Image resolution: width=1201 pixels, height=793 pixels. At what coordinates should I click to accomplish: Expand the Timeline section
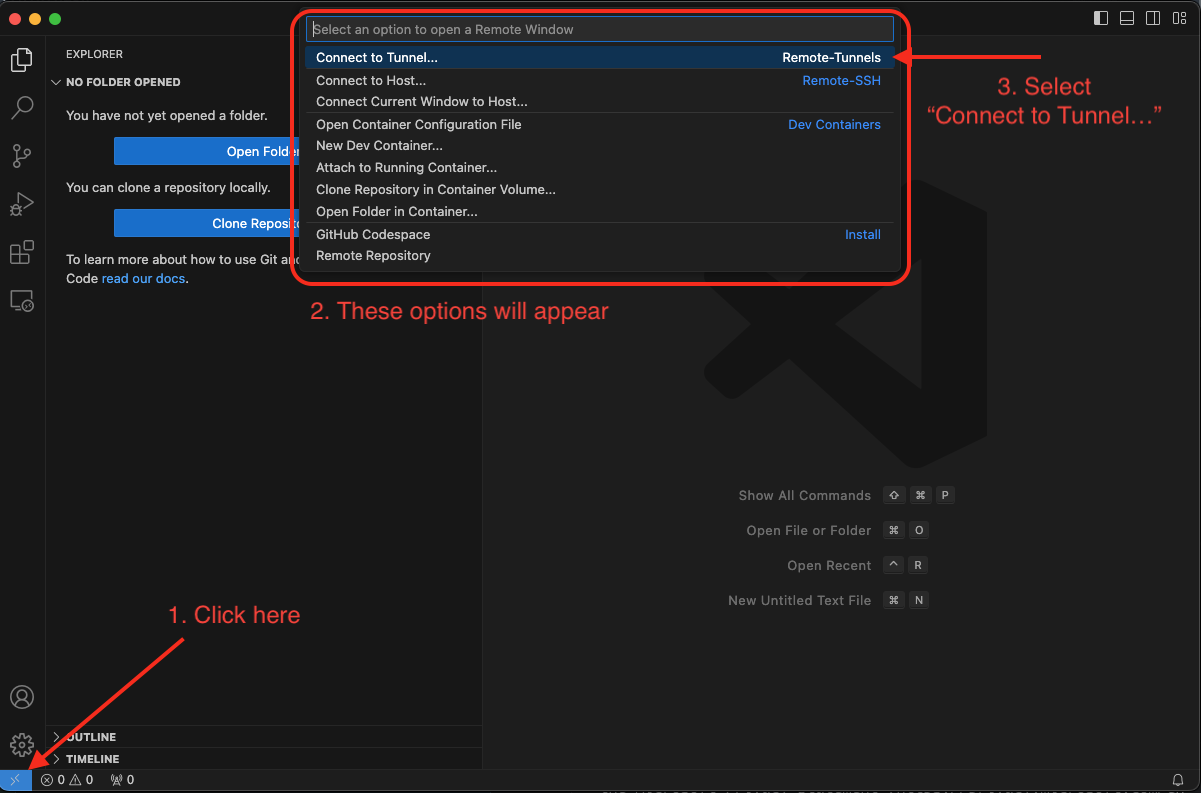(92, 759)
